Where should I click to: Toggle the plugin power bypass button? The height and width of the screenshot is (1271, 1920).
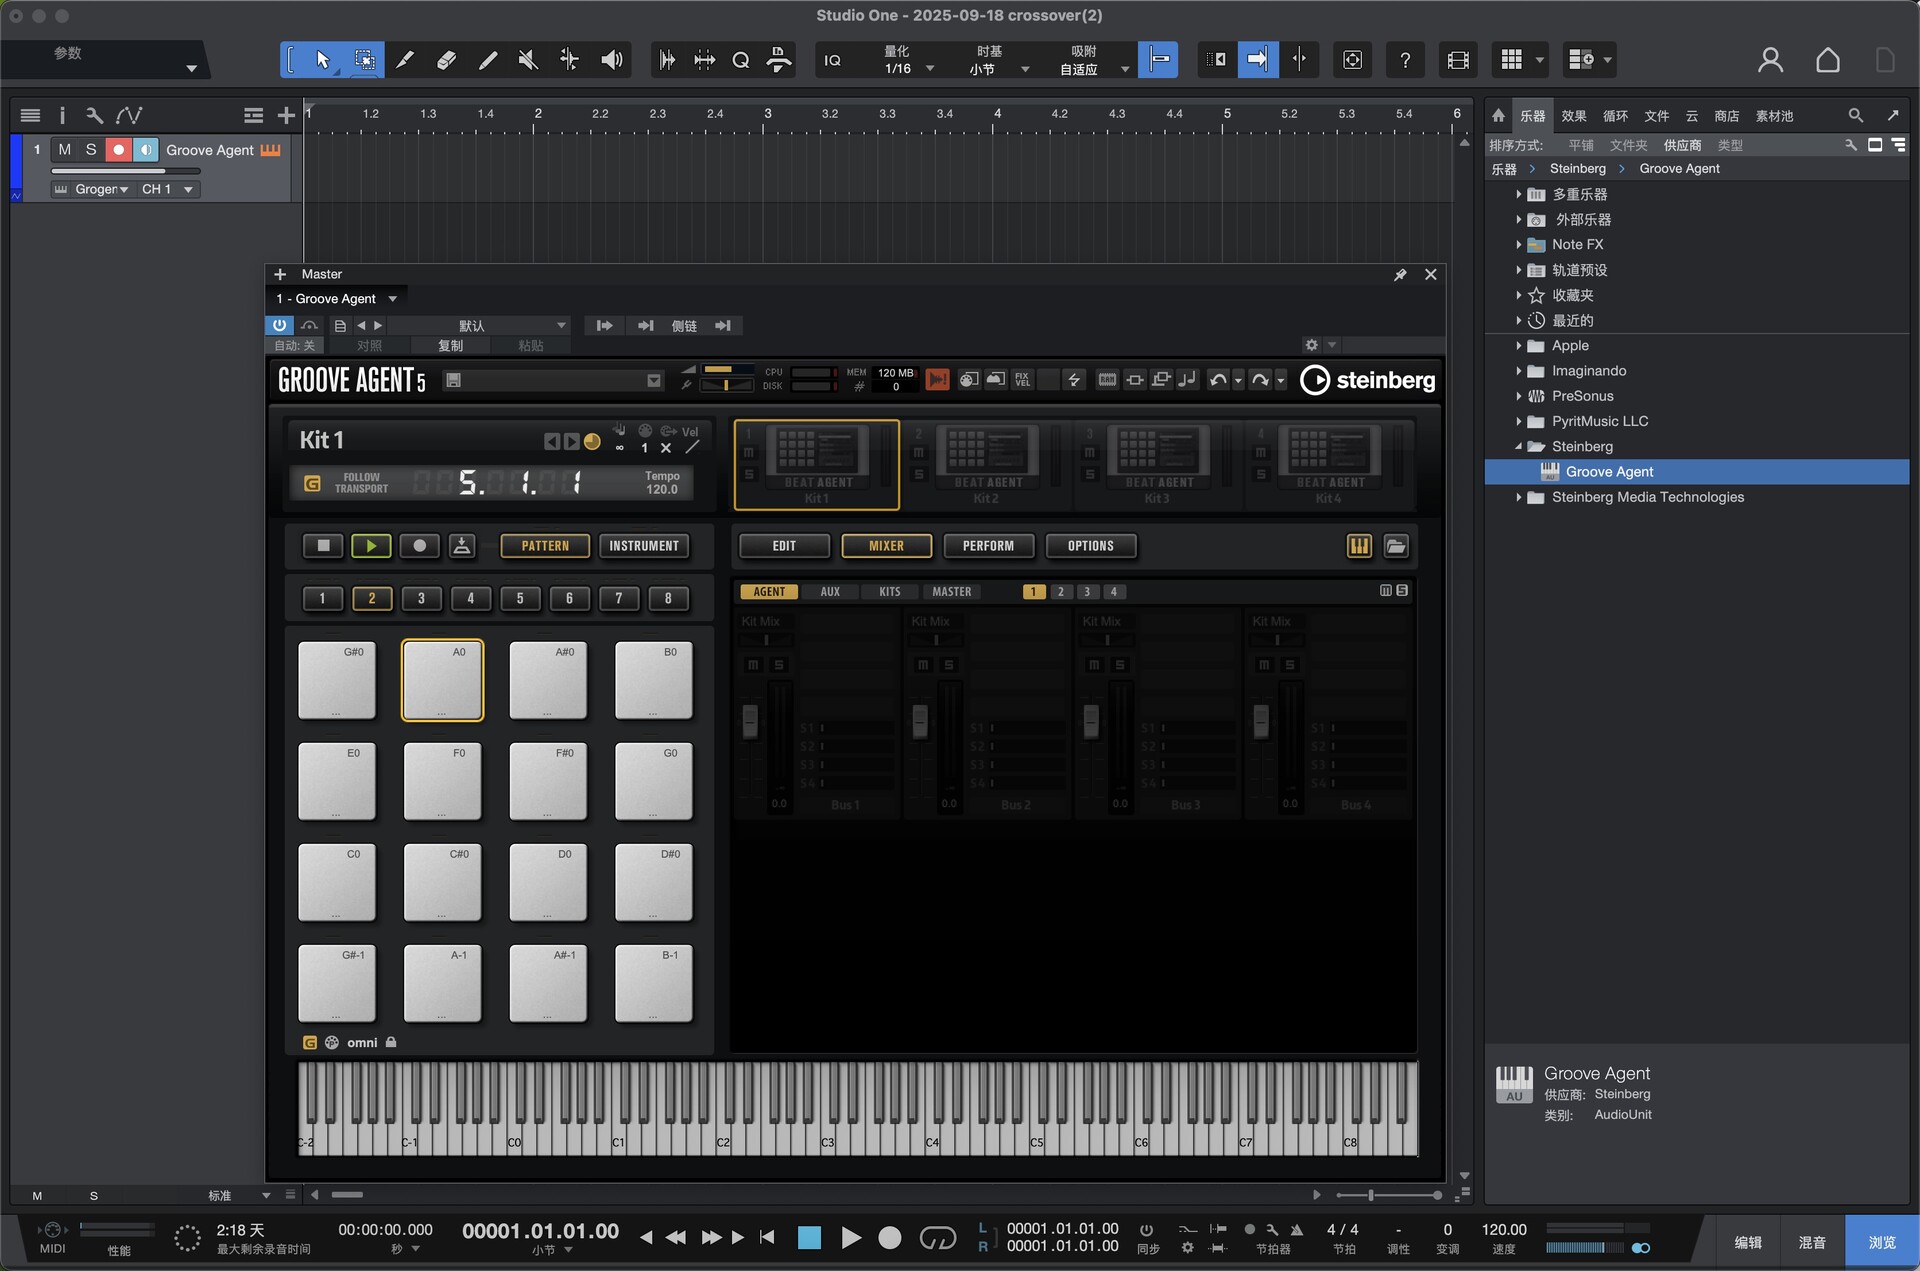click(279, 326)
